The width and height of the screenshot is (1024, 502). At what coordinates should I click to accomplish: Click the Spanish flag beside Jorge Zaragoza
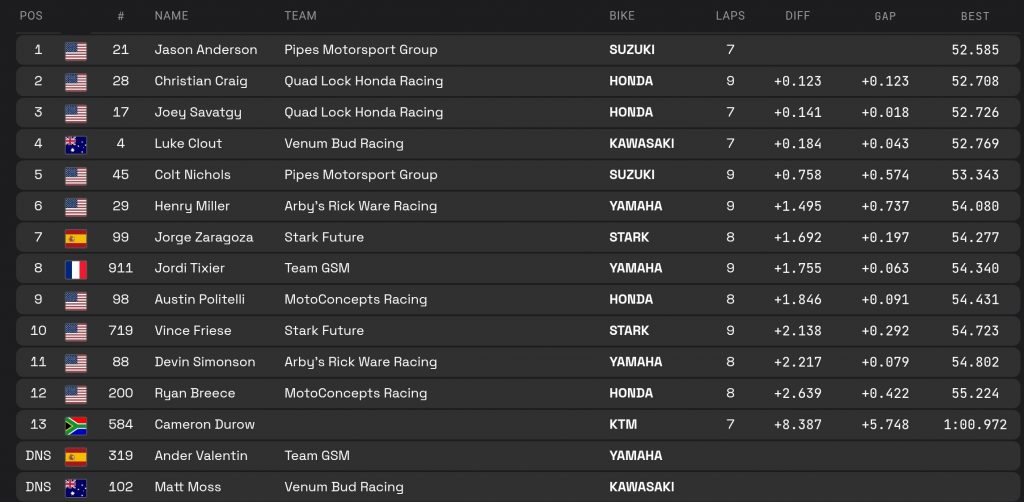tap(76, 238)
